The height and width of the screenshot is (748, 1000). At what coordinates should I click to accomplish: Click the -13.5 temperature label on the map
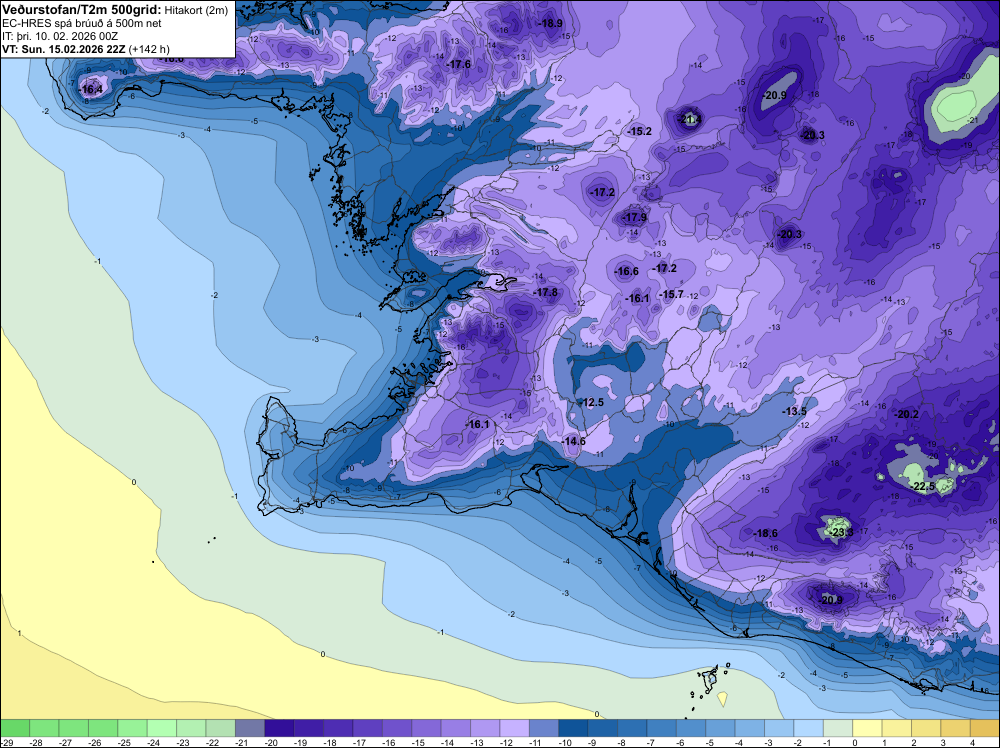tap(795, 411)
